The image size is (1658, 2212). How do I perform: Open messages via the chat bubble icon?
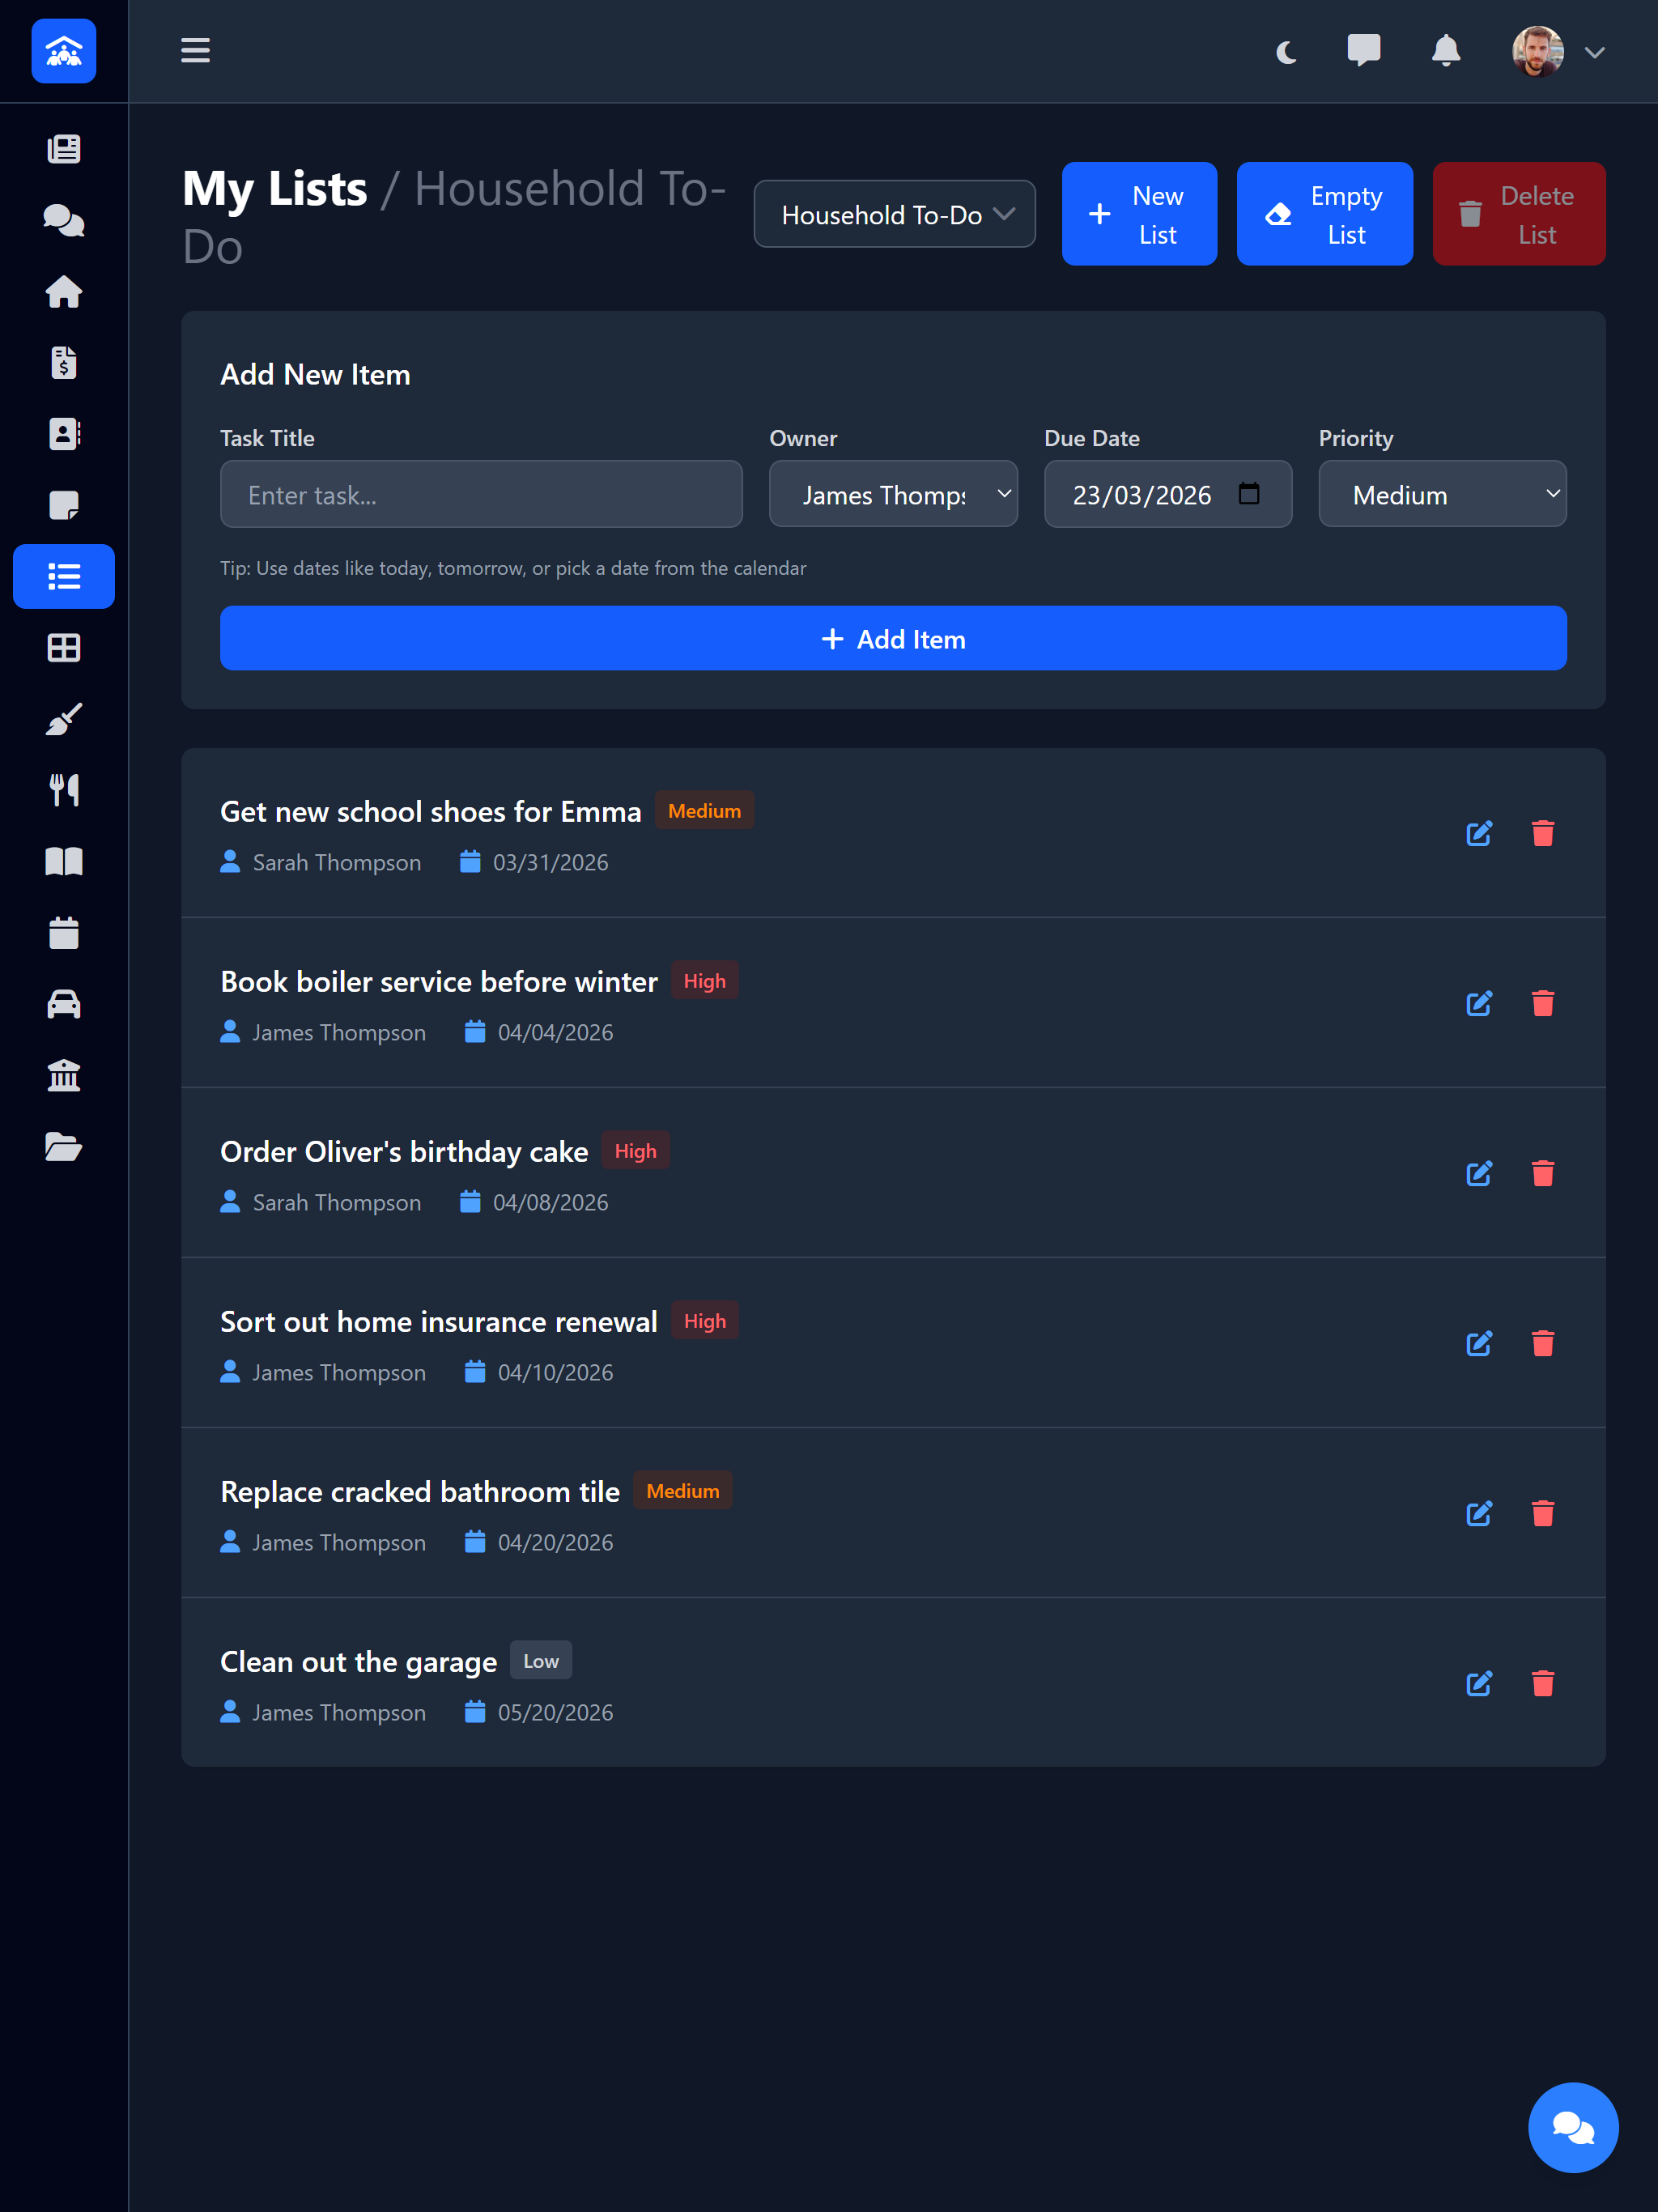click(1365, 51)
